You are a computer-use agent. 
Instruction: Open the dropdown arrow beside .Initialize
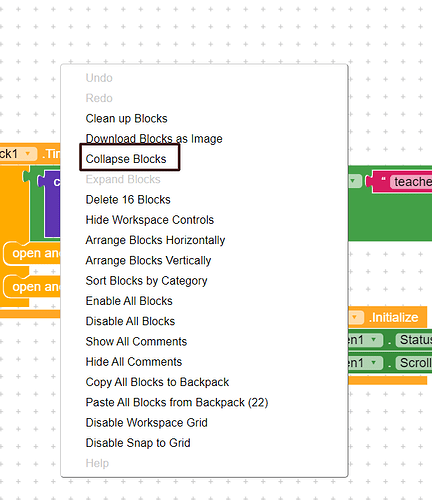[355, 317]
